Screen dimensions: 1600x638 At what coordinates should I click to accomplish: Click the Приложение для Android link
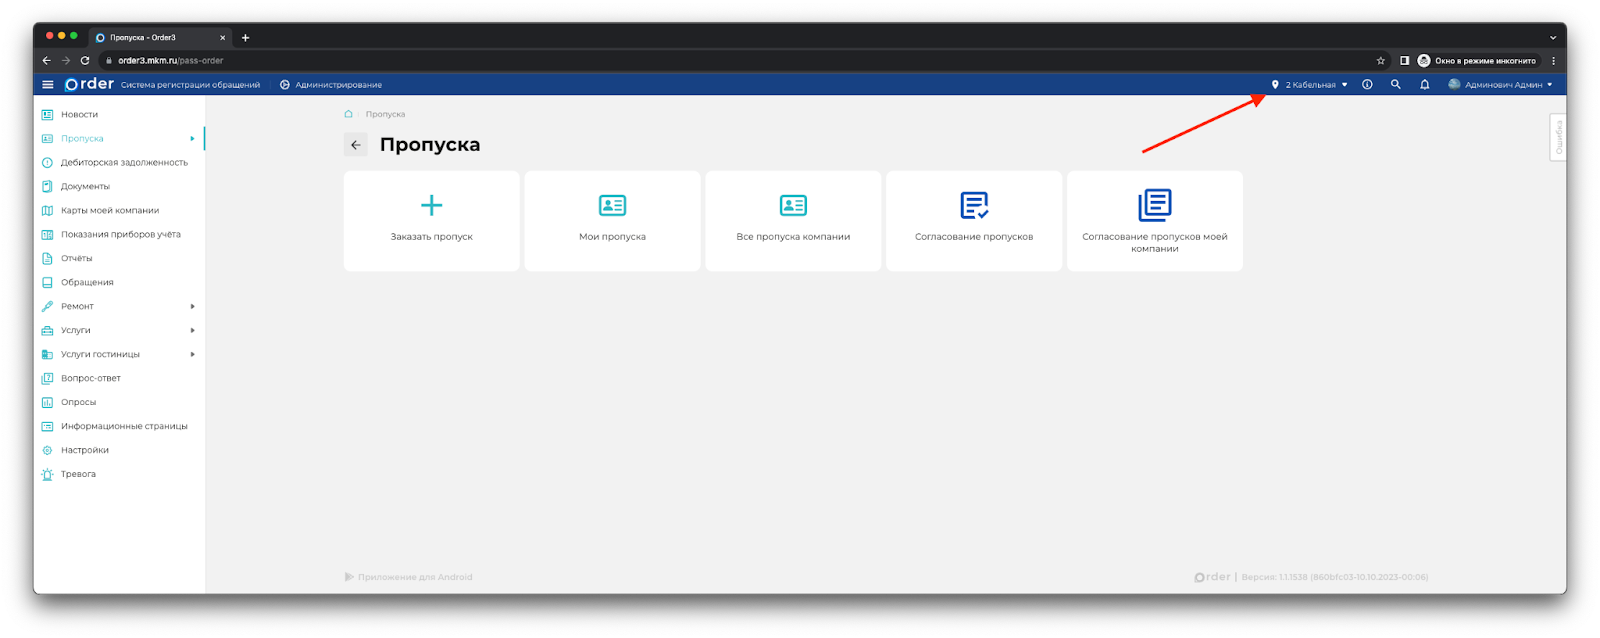(x=414, y=577)
